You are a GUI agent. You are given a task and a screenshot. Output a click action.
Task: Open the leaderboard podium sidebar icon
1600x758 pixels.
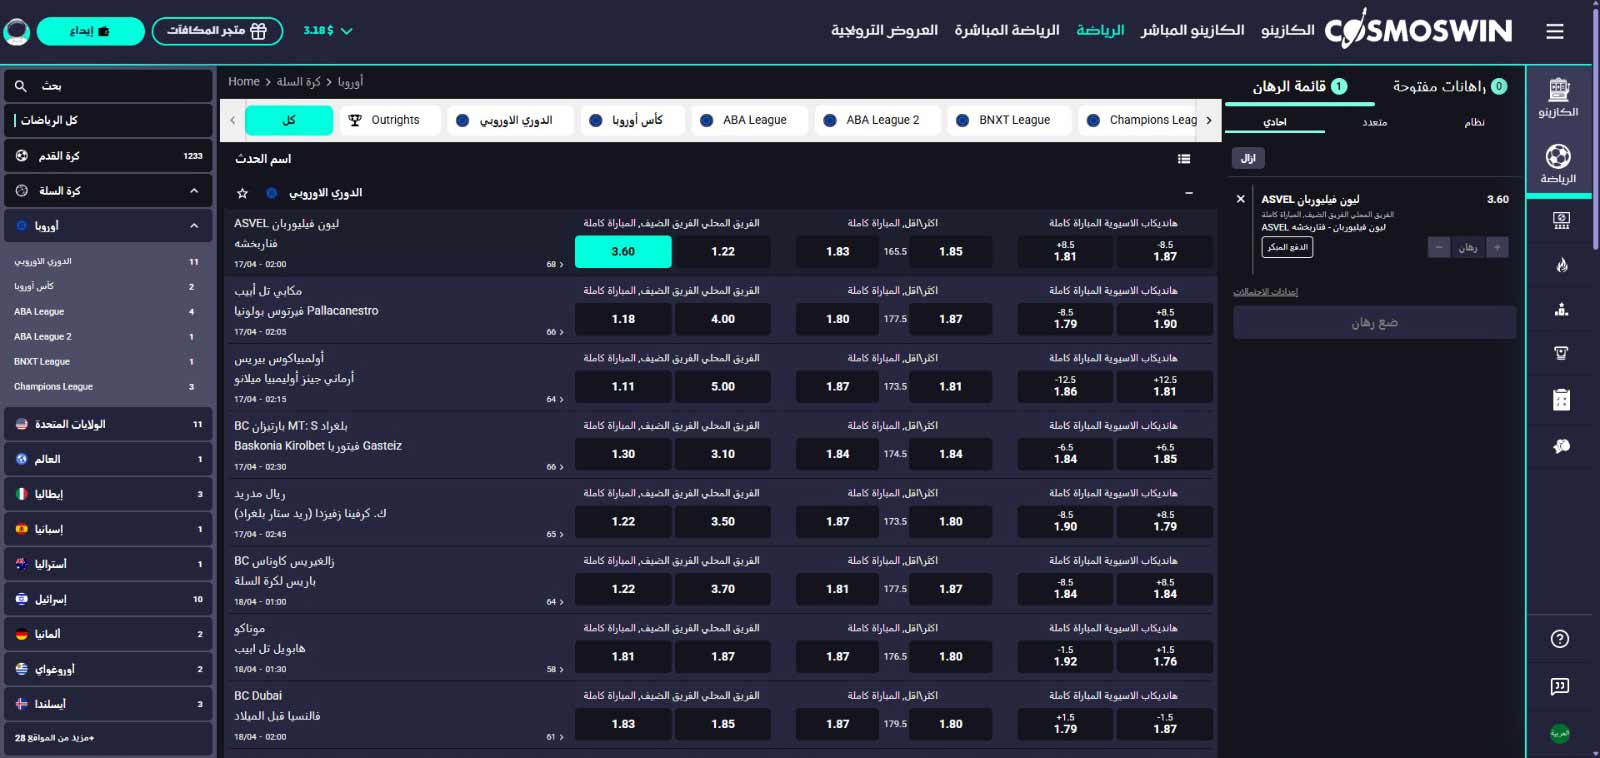click(x=1561, y=309)
